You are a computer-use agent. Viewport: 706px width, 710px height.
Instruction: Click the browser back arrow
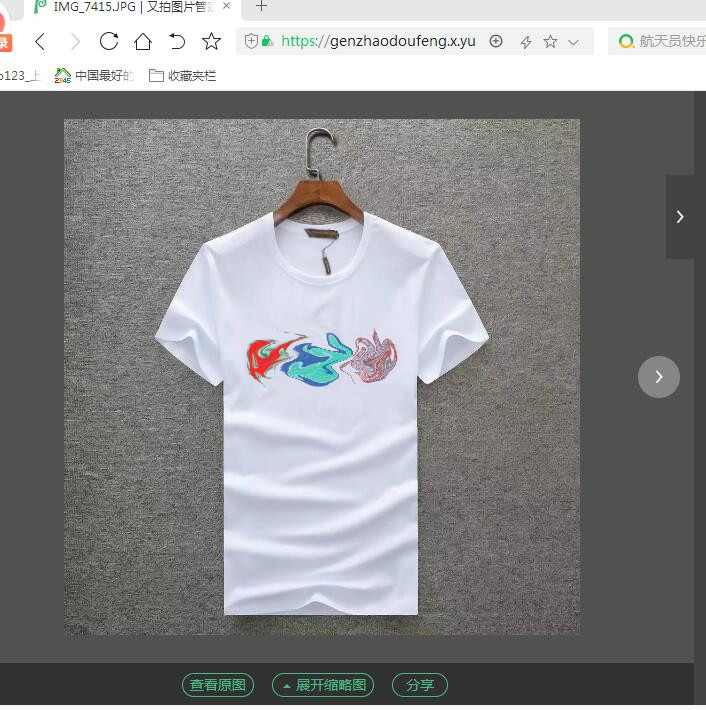coord(40,41)
